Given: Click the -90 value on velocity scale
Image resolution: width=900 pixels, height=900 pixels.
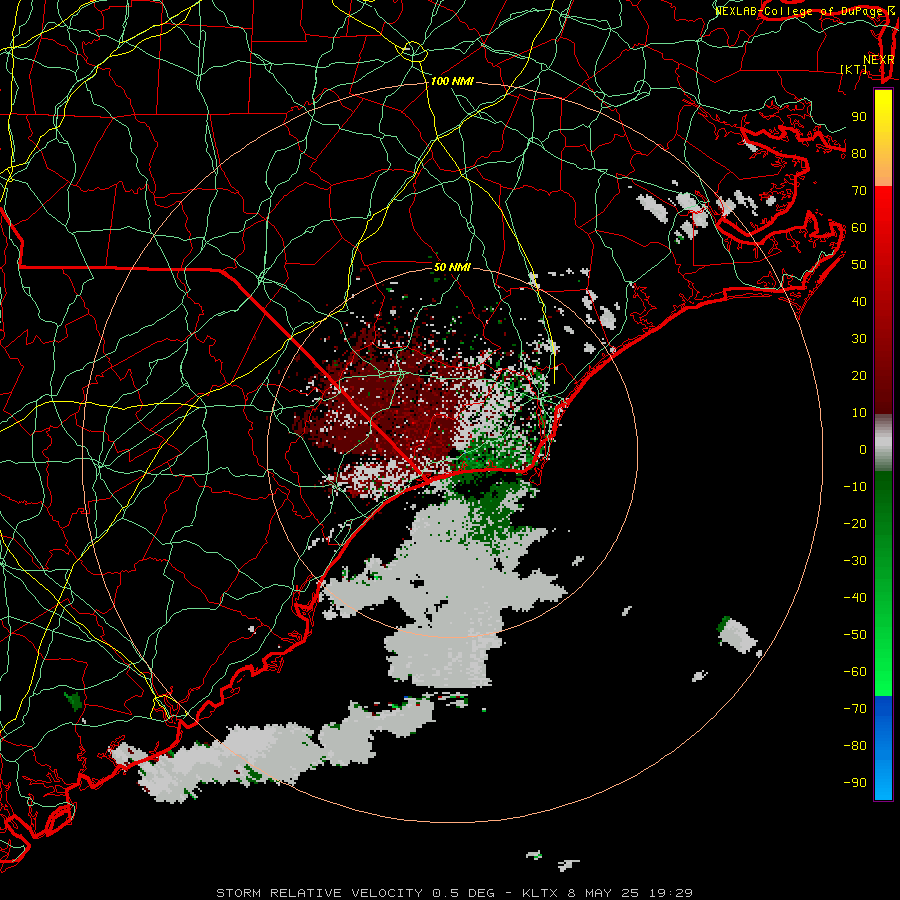Looking at the screenshot, I should click(x=855, y=783).
